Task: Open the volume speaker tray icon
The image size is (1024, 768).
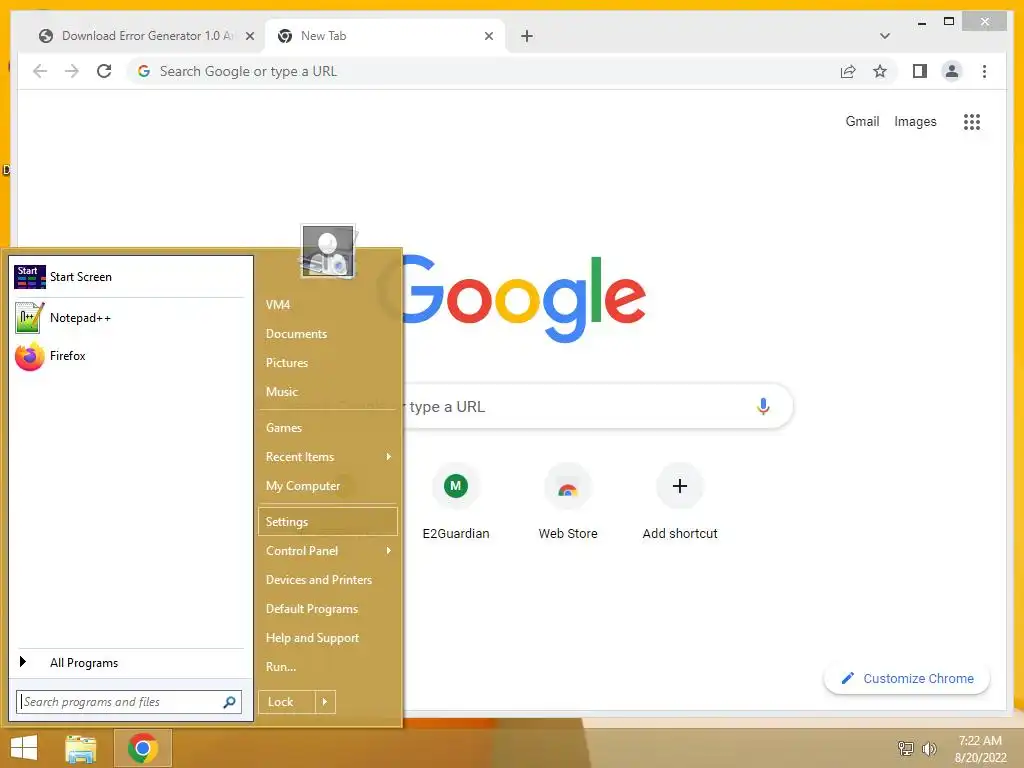Action: 929,748
